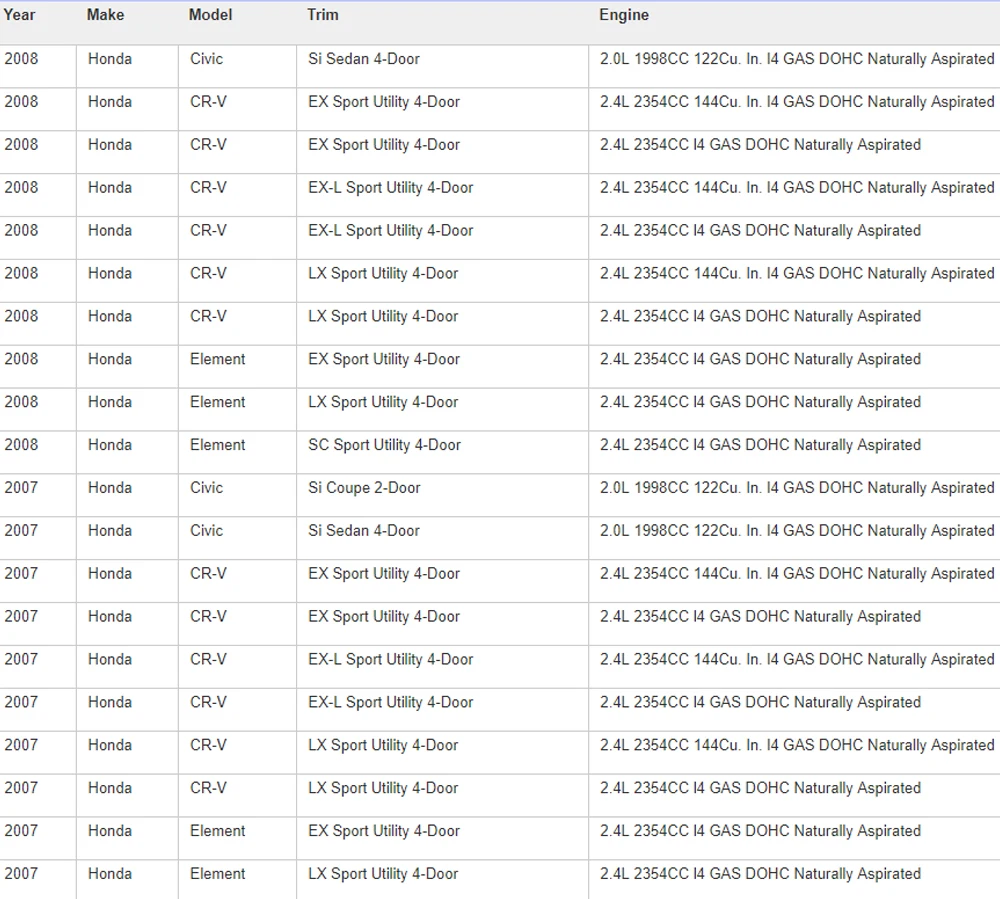The image size is (1000, 899).
Task: Click the 2008 CR-V LX engine without 144Cu. In.
Action: click(760, 316)
